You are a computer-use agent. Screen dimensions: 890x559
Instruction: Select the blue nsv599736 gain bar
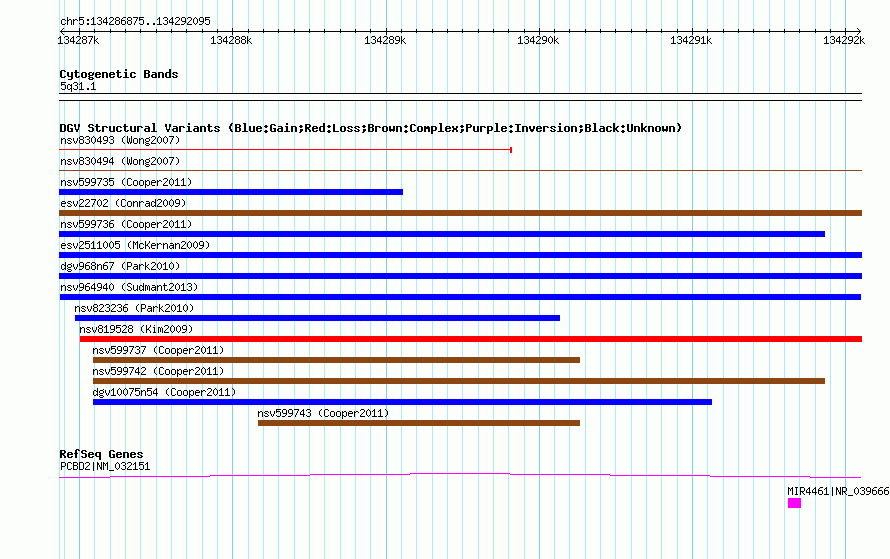pos(442,234)
